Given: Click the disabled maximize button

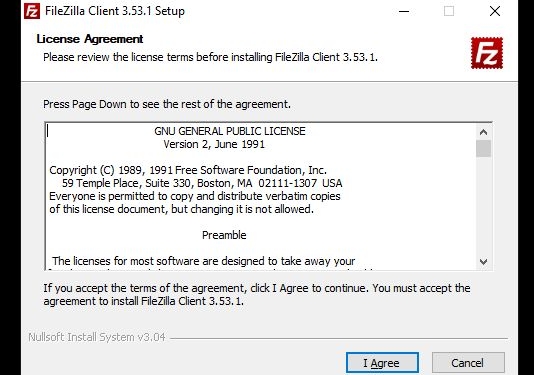Looking at the screenshot, I should click(449, 11).
